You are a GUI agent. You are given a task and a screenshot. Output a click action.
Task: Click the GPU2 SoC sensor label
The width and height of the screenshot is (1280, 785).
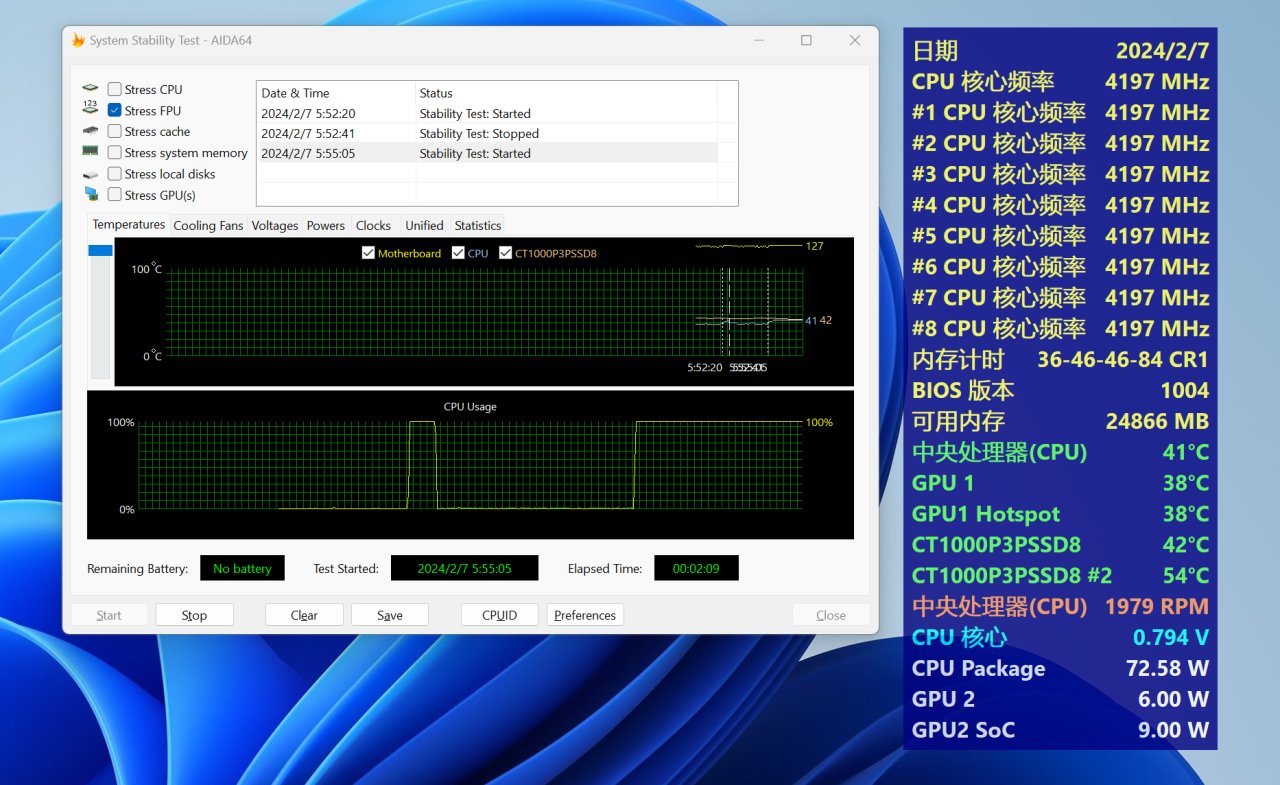[x=963, y=731]
